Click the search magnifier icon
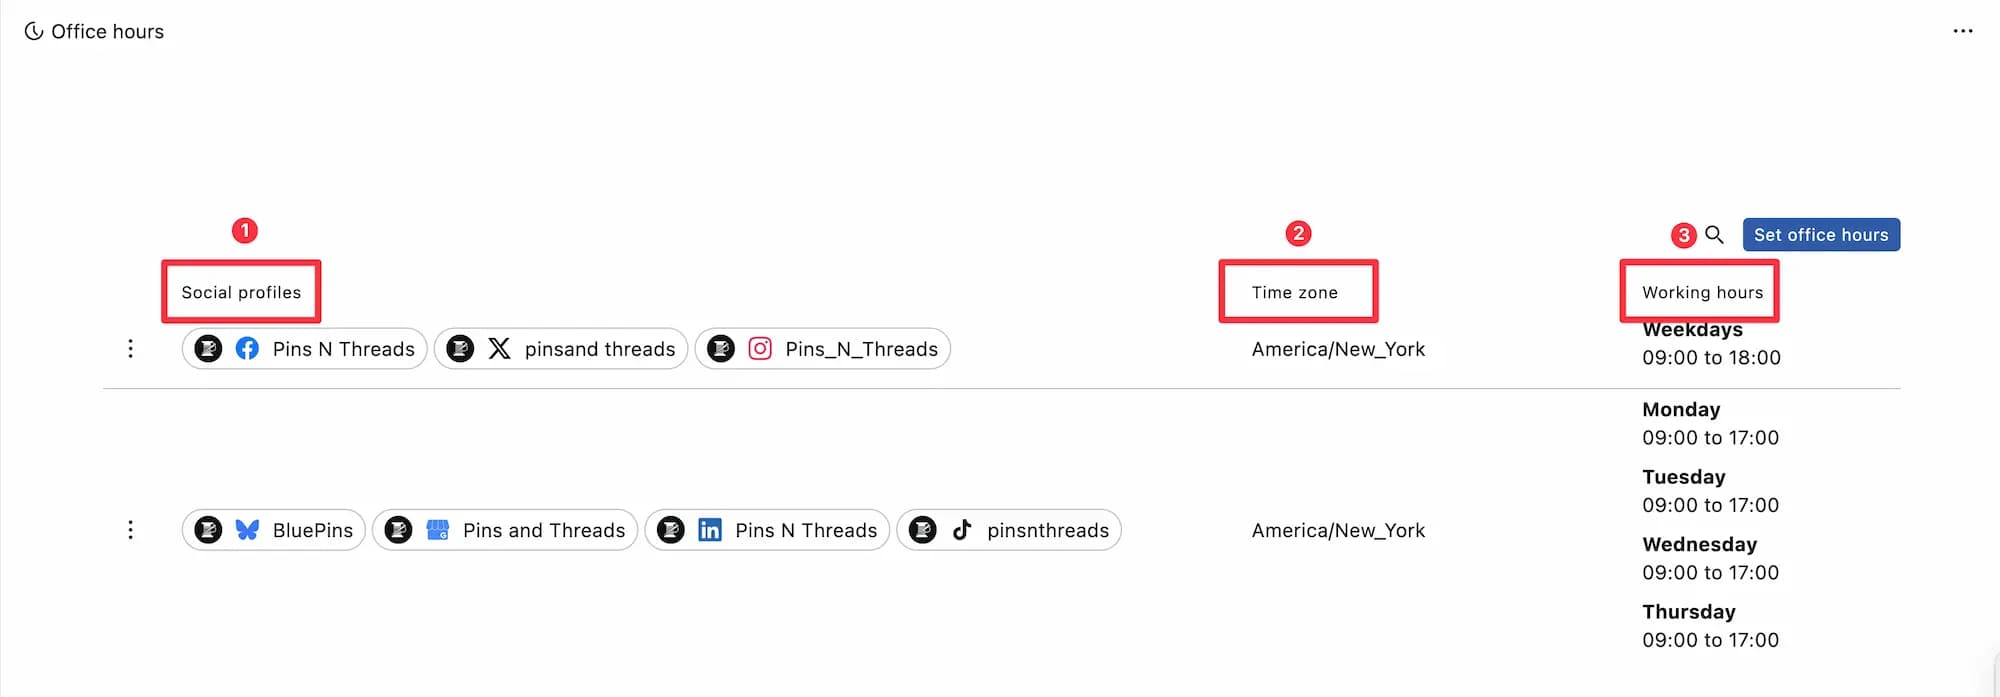 click(1714, 235)
